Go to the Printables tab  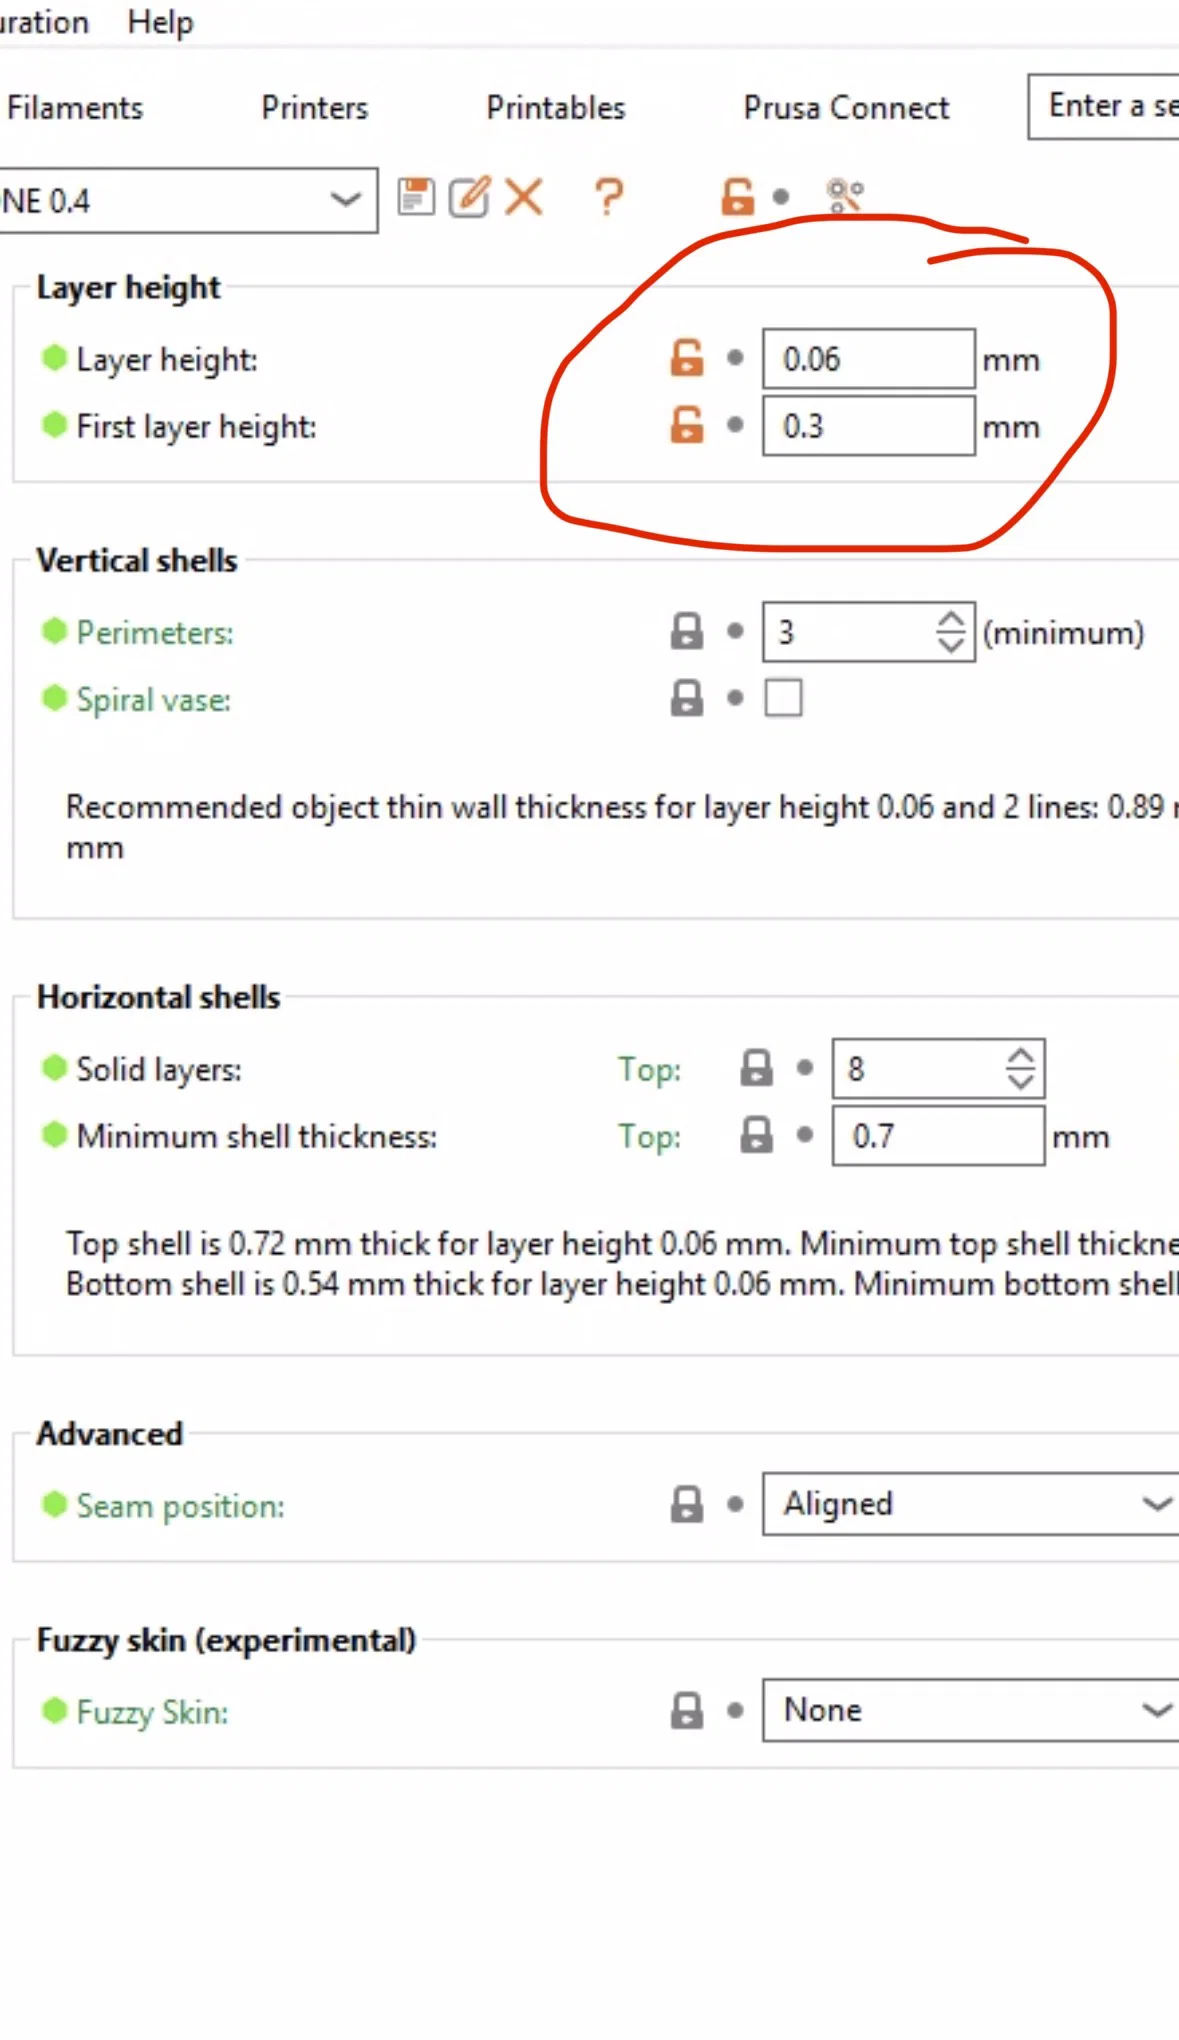[x=556, y=108]
